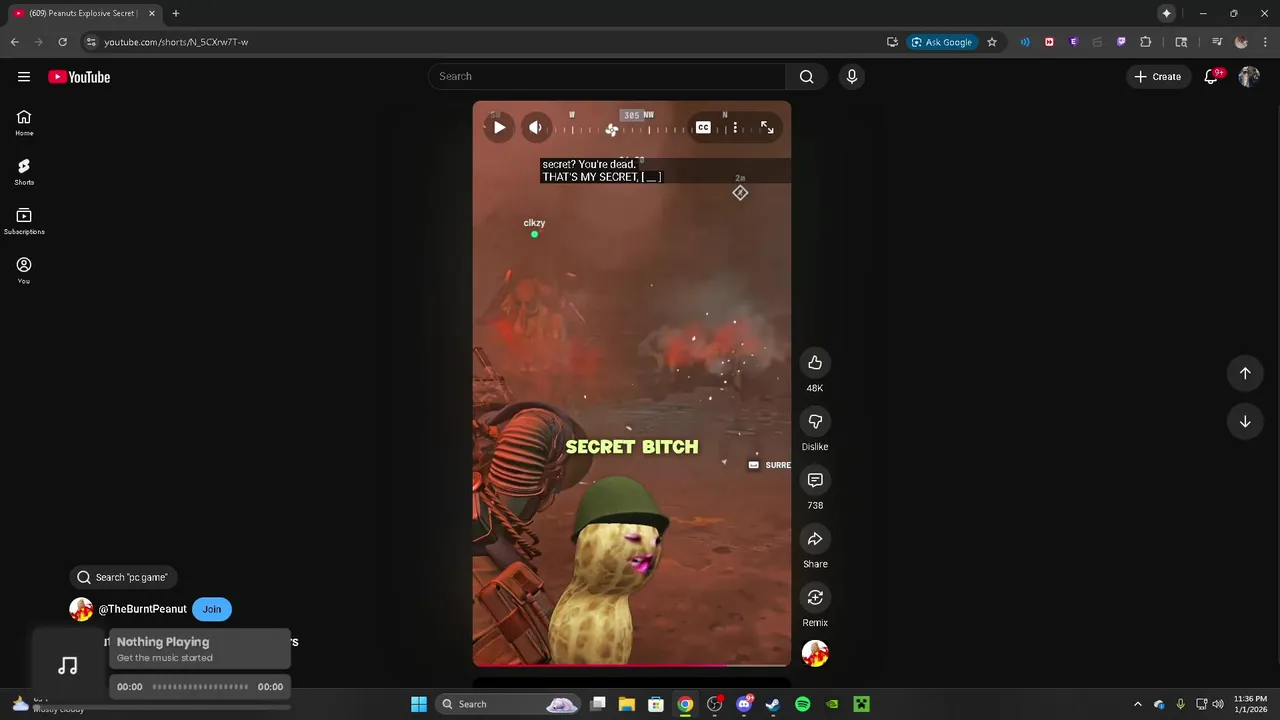This screenshot has width=1280, height=720.
Task: Open the YouTube hamburger guide menu
Action: tap(24, 77)
